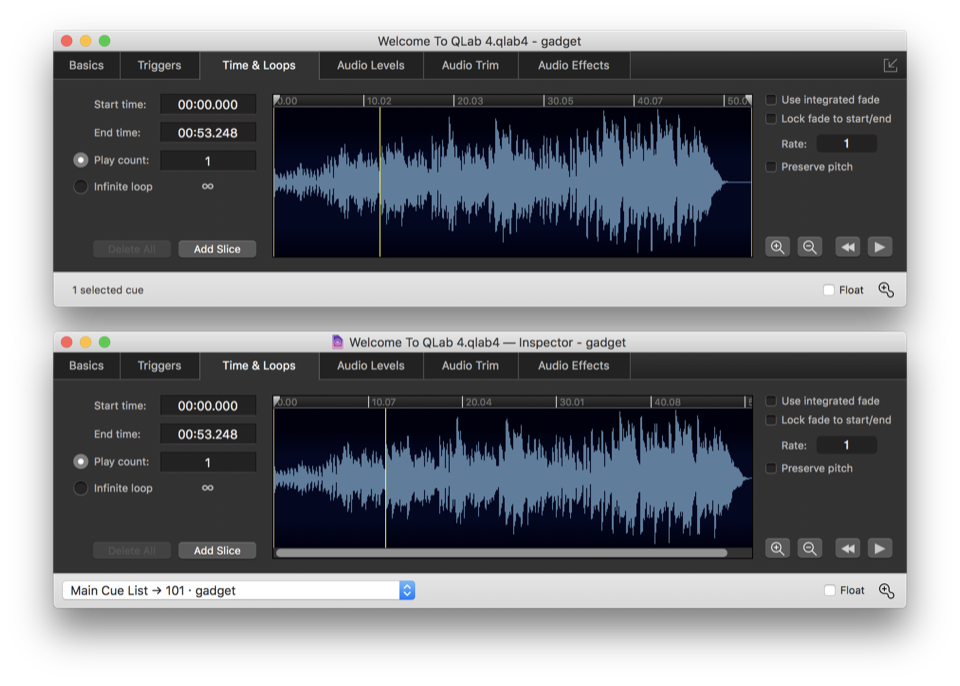This screenshot has height=686, width=960.
Task: Tick the Float checkbox in the '1 selected cue' window
Action: [828, 290]
